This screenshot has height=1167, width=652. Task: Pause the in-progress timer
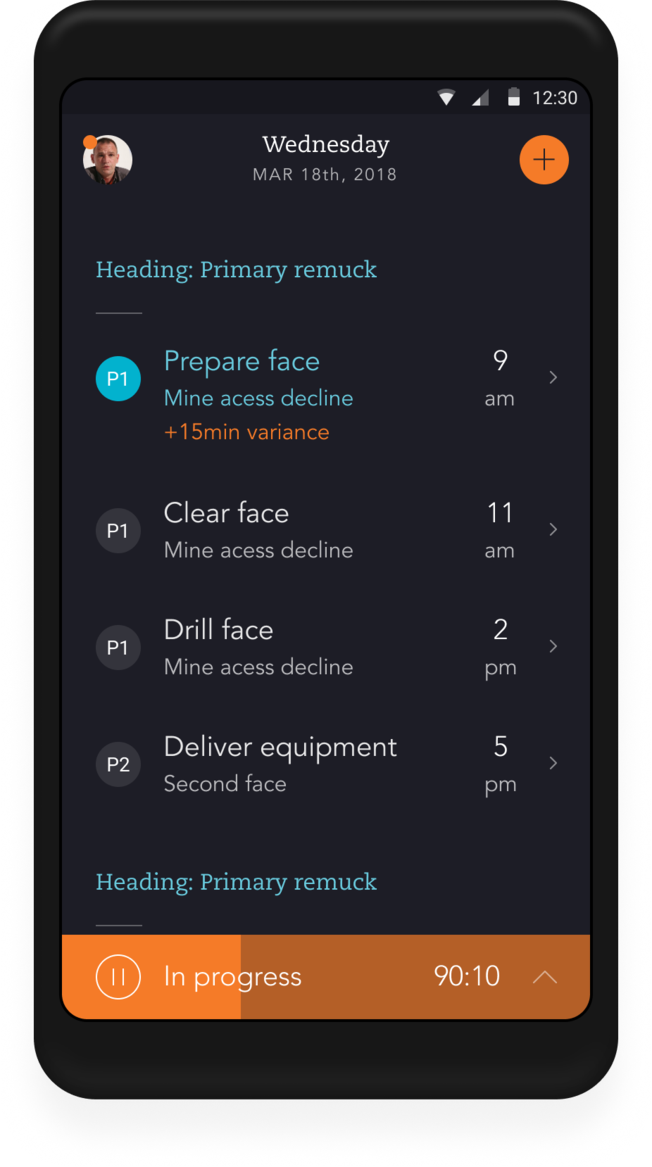coord(117,976)
